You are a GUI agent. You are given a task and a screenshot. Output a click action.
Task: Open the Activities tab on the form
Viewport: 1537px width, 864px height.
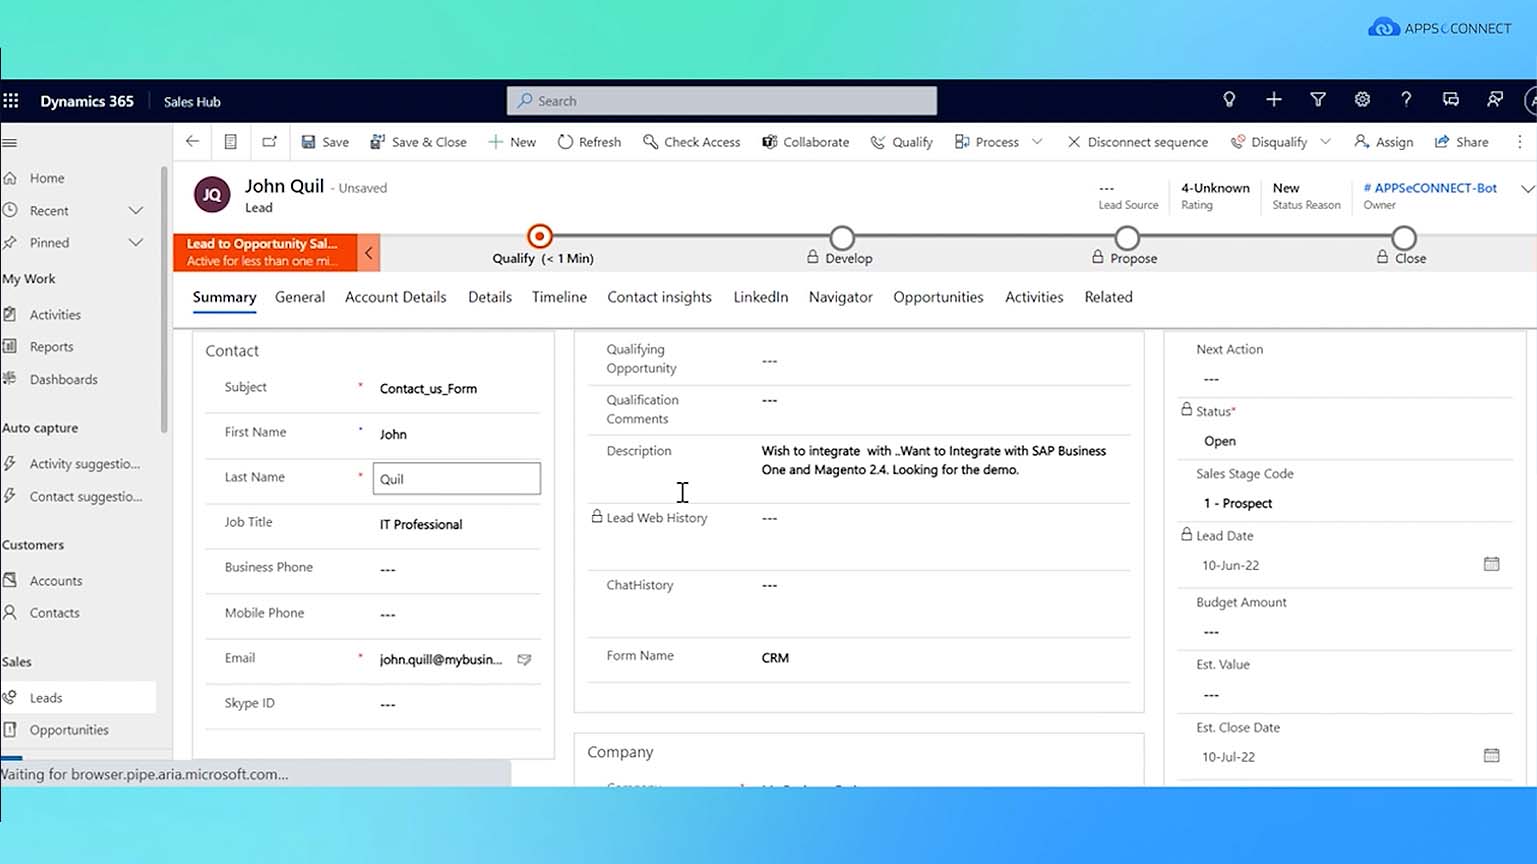(1034, 297)
